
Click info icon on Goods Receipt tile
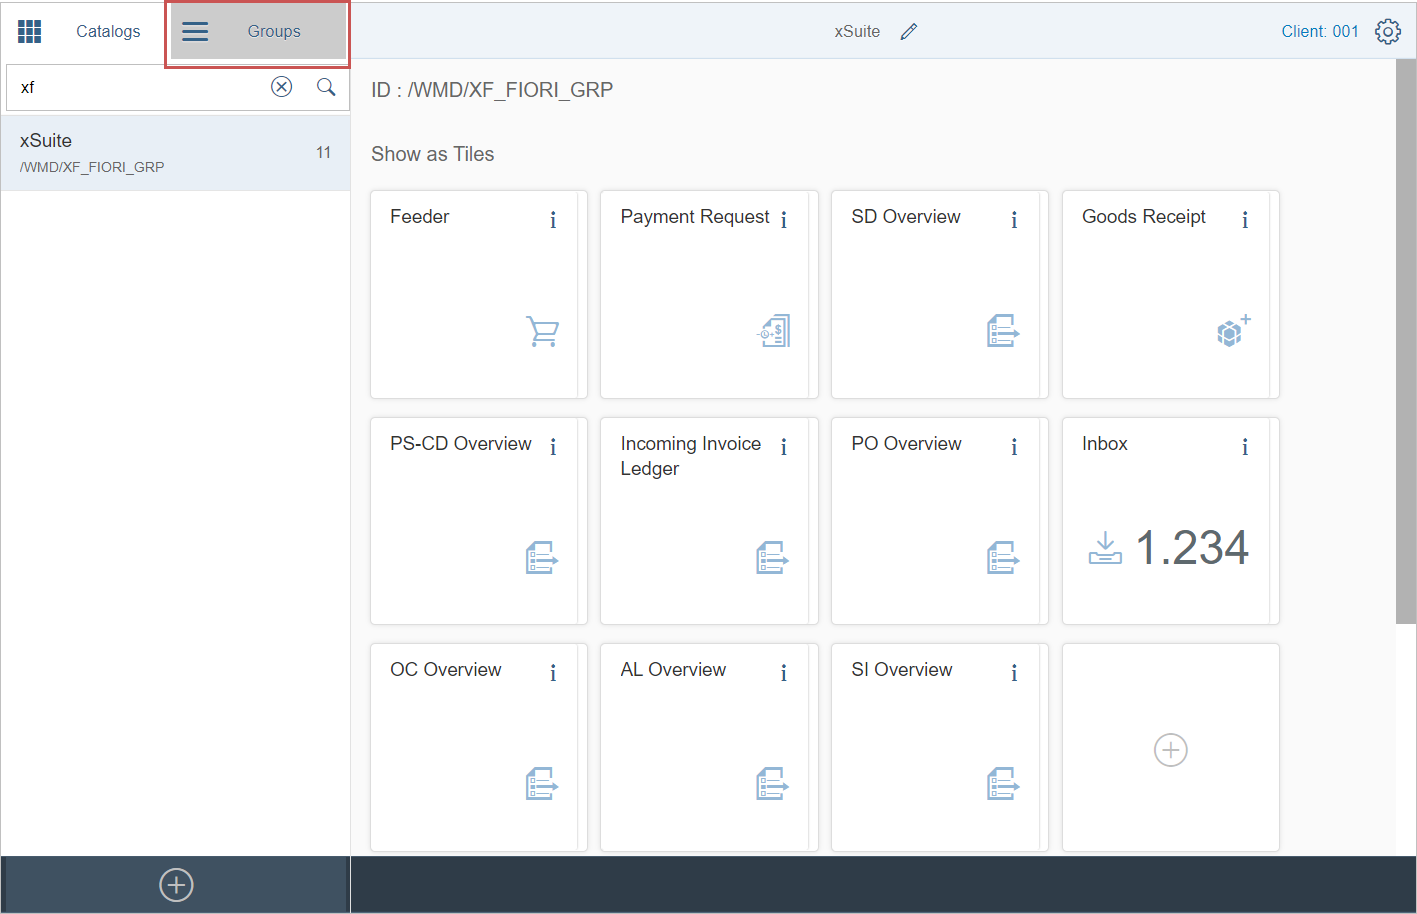(x=1245, y=220)
